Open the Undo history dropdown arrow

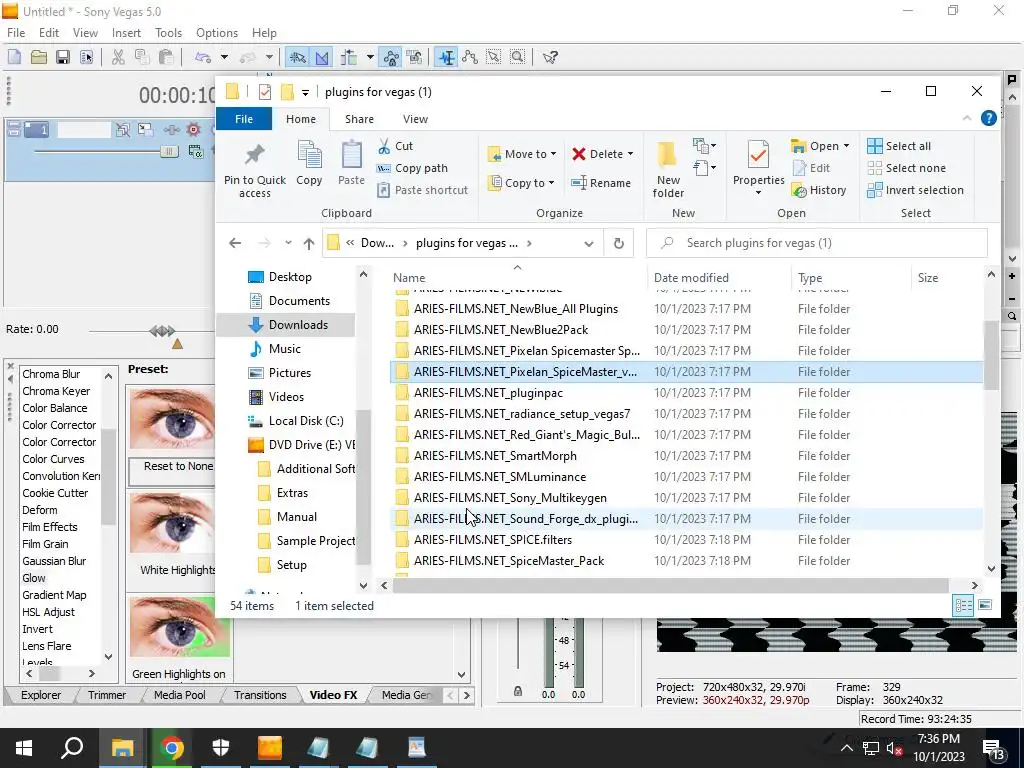click(x=224, y=57)
